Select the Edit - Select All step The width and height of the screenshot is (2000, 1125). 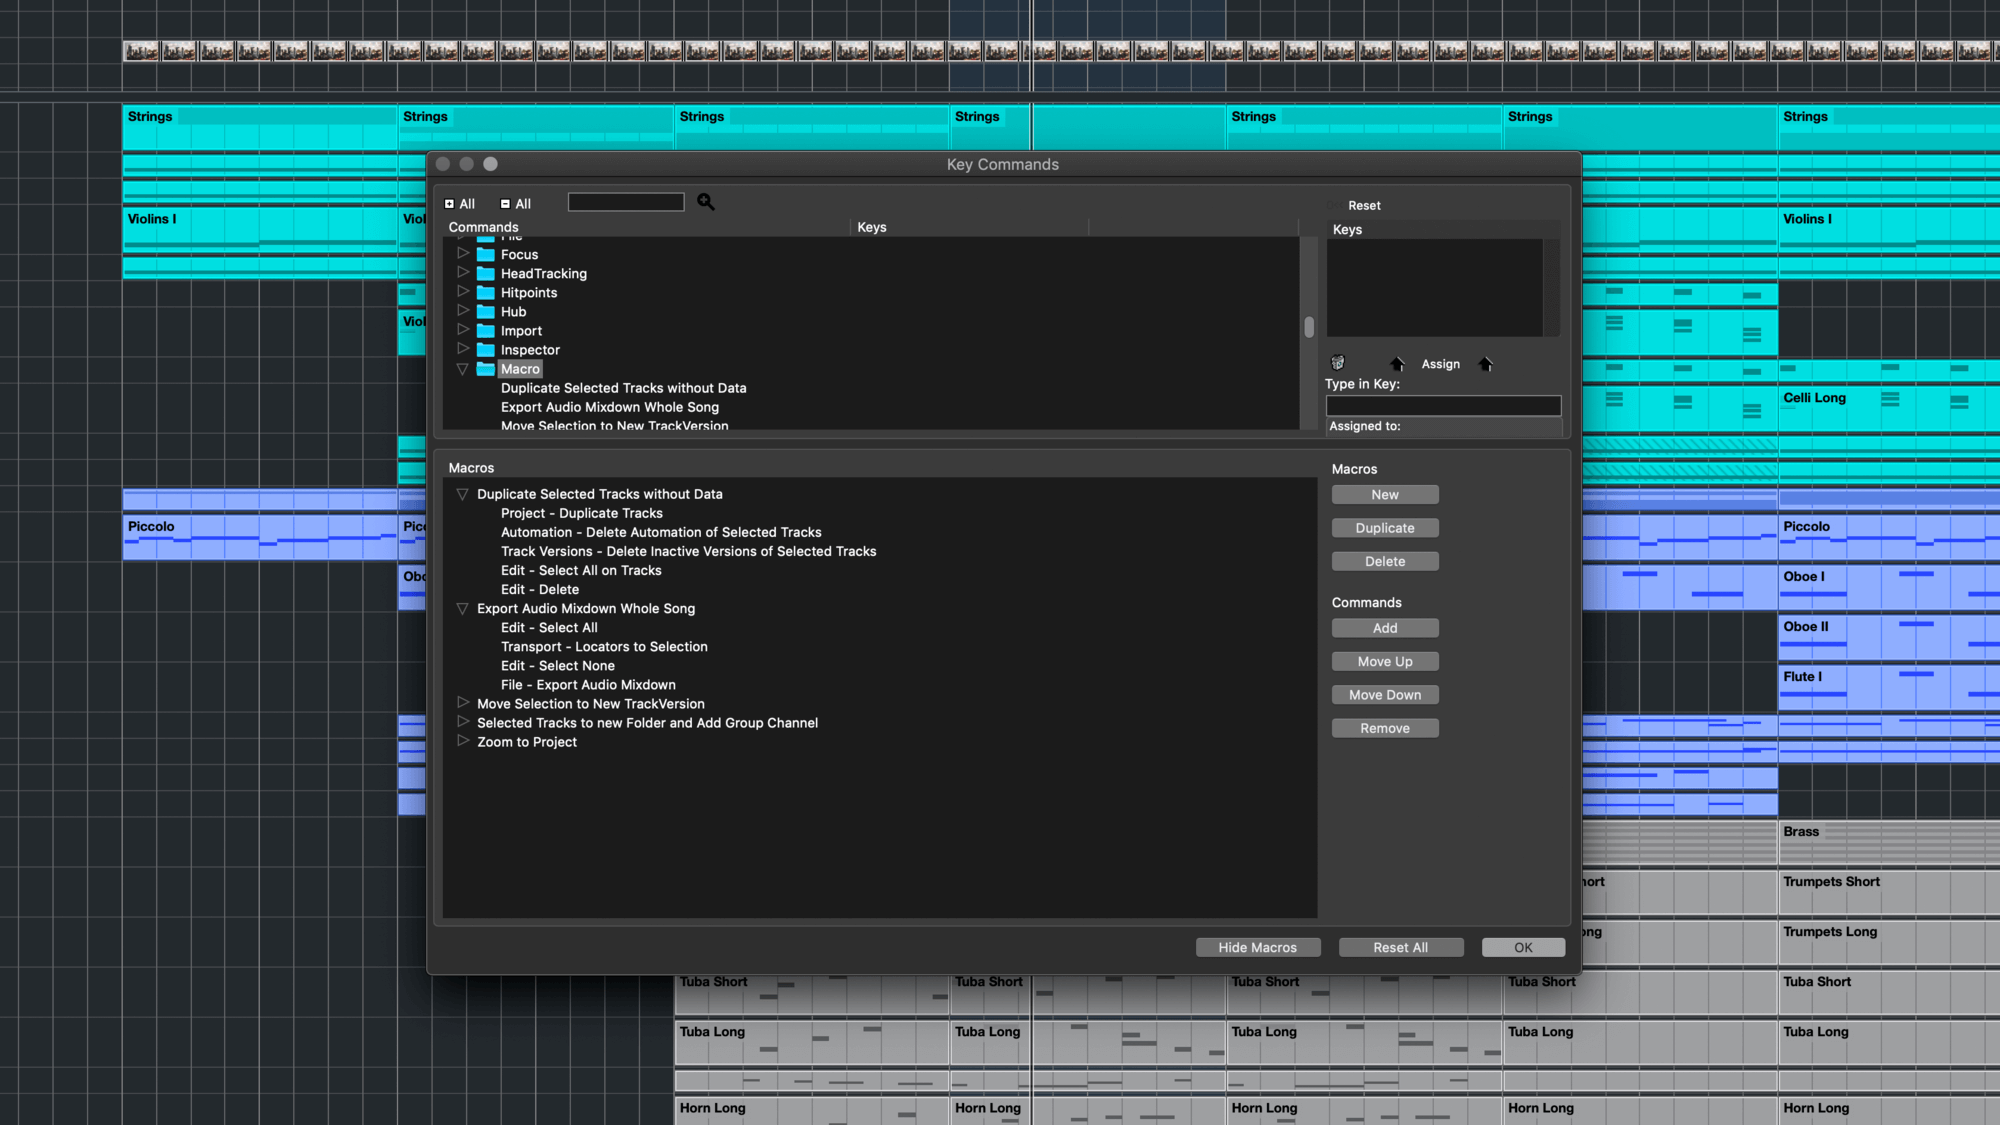click(549, 627)
